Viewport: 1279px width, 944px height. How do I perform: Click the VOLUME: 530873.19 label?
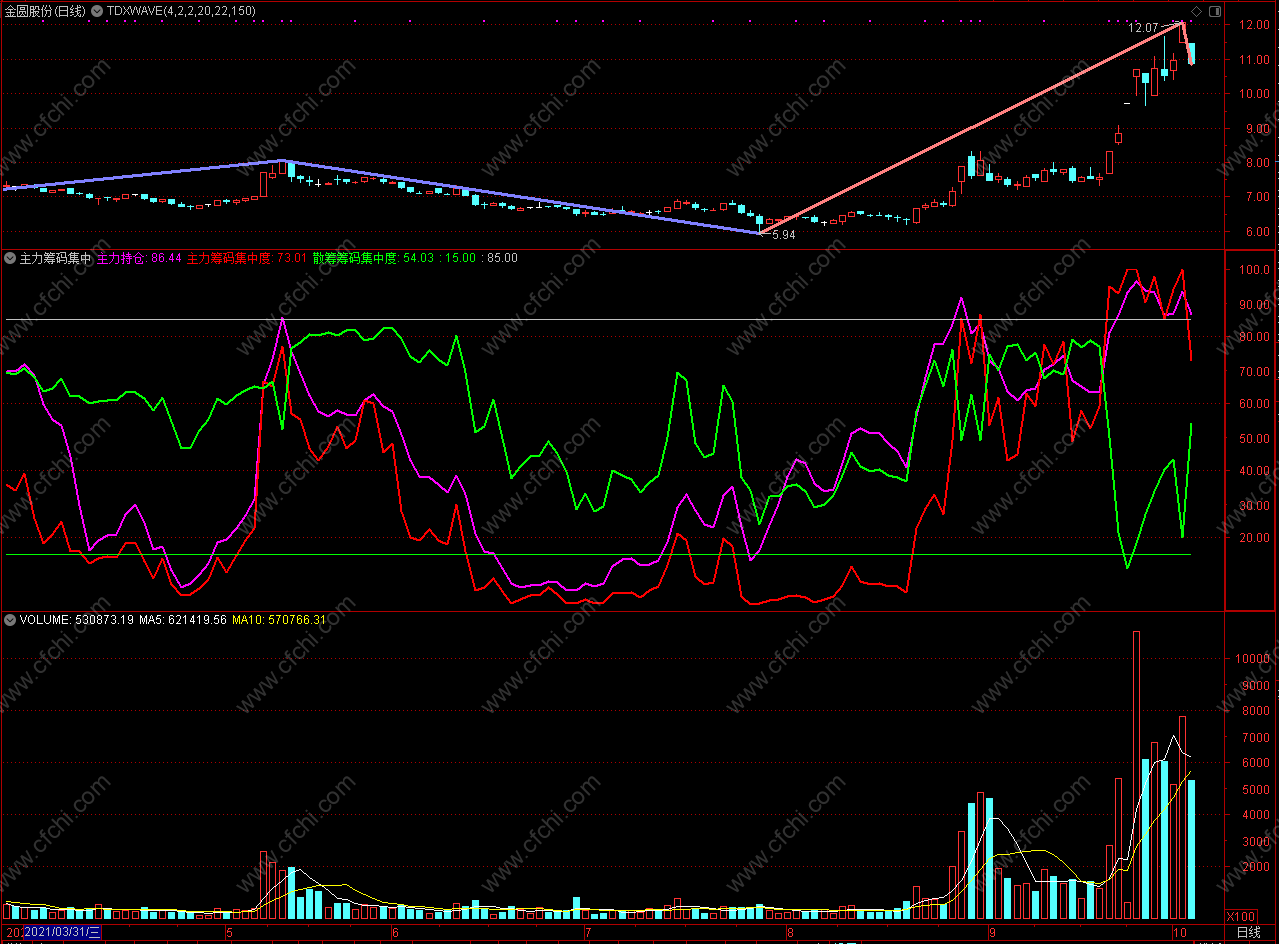pyautogui.click(x=77, y=620)
